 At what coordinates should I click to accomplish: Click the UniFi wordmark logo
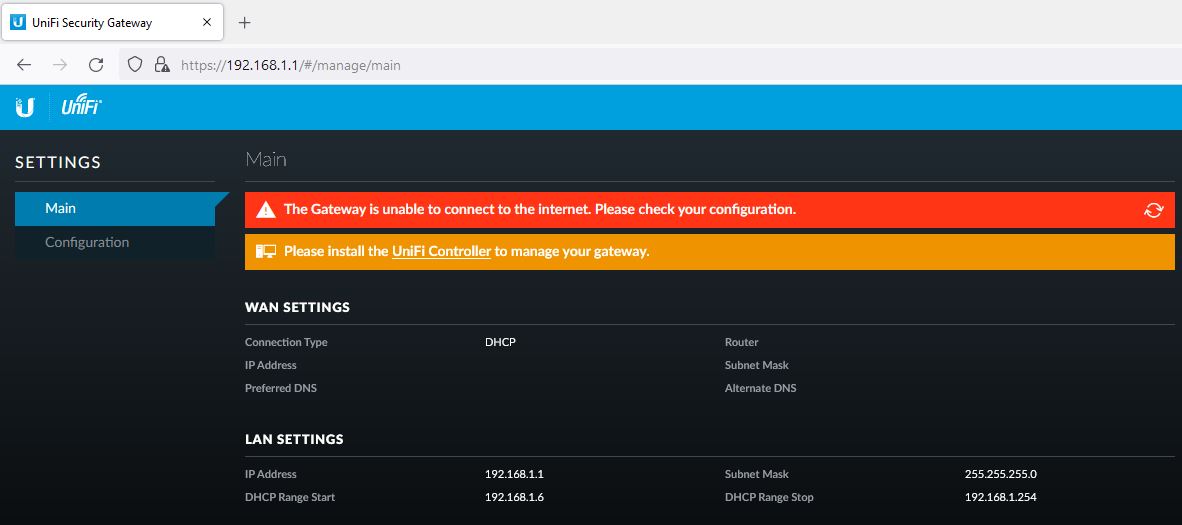[x=81, y=108]
